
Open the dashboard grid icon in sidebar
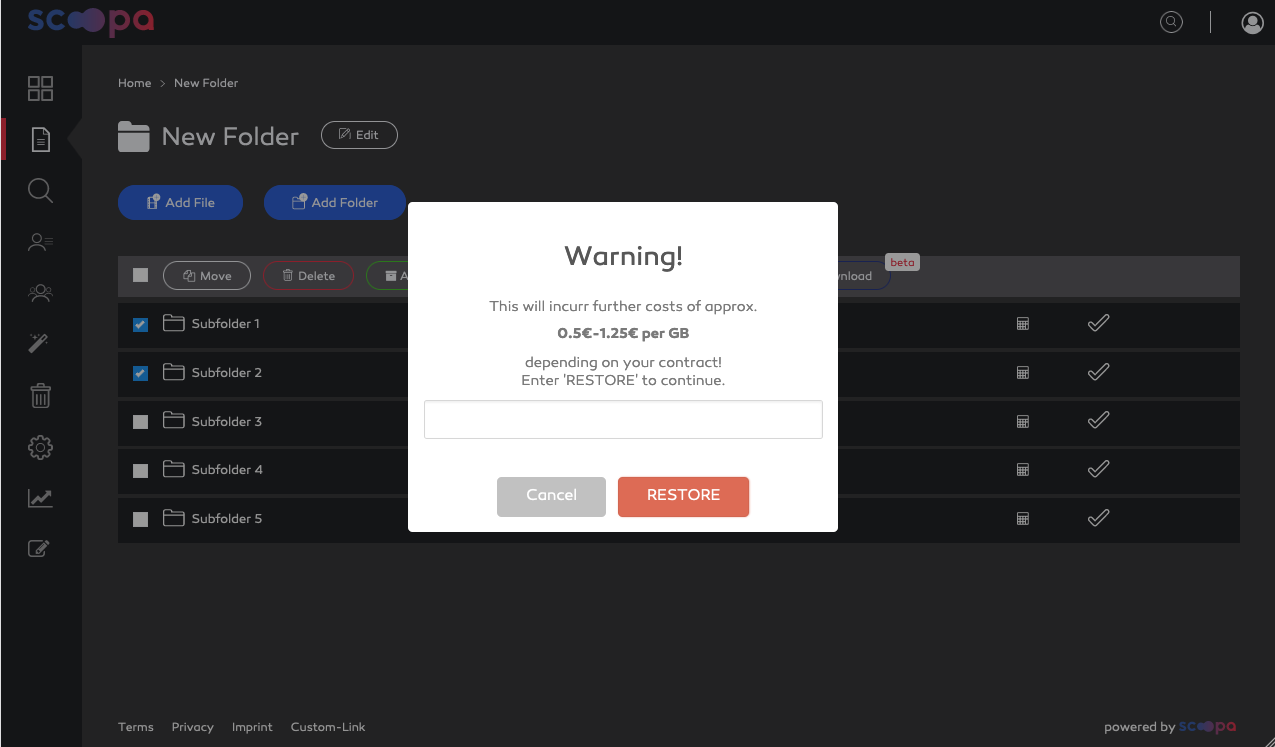tap(40, 88)
